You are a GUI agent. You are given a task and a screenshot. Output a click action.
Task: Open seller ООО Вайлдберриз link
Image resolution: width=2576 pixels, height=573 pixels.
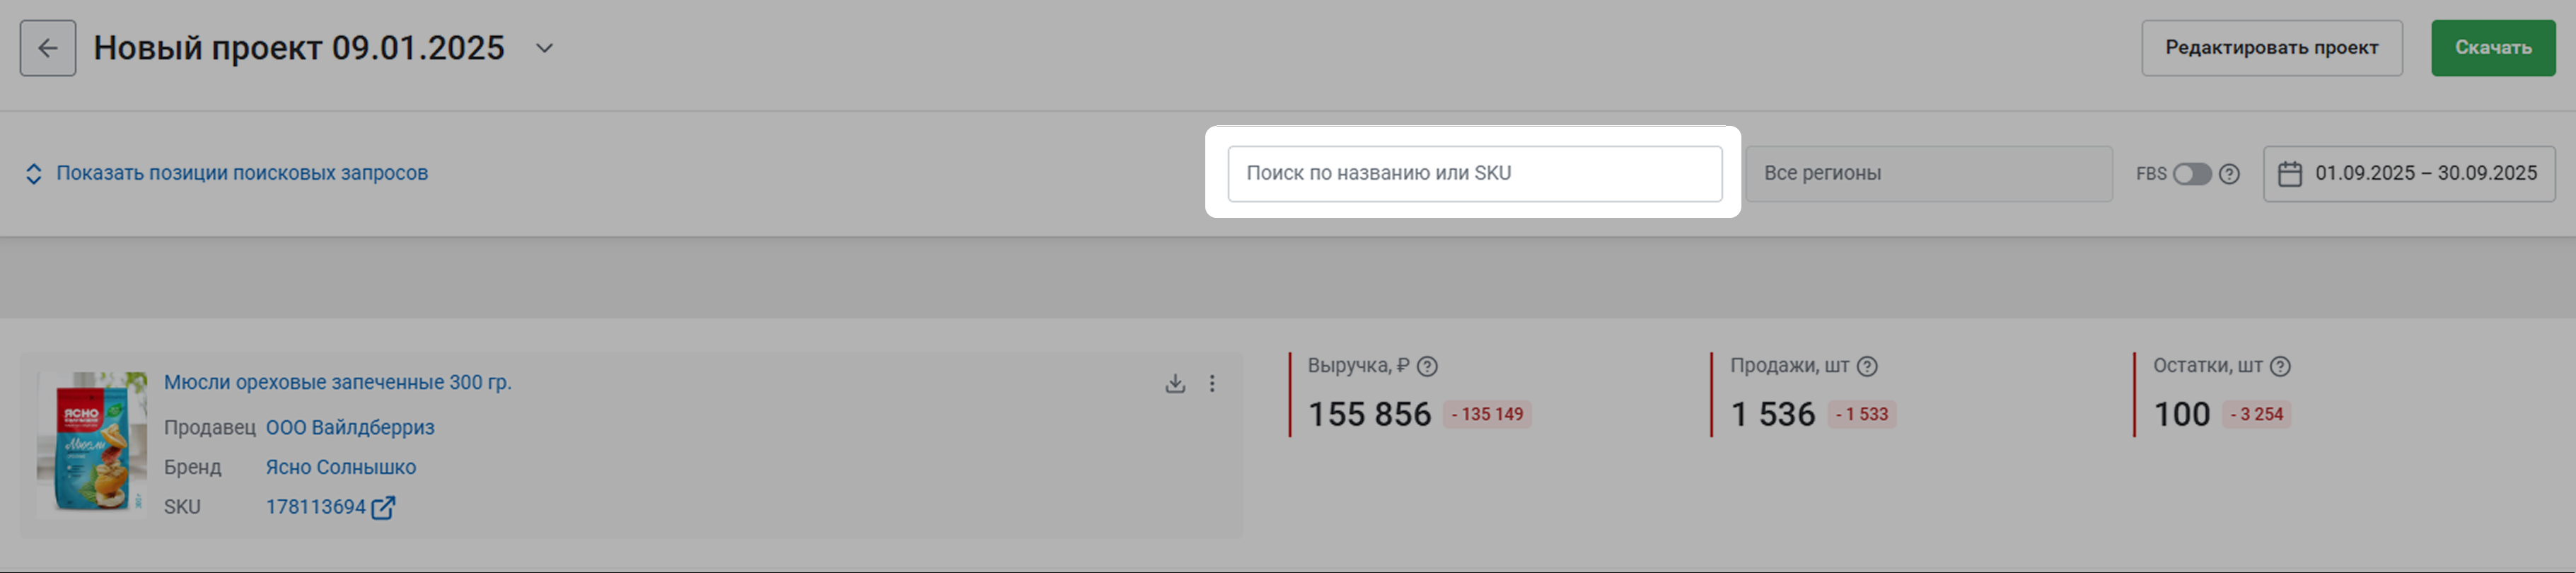[350, 427]
